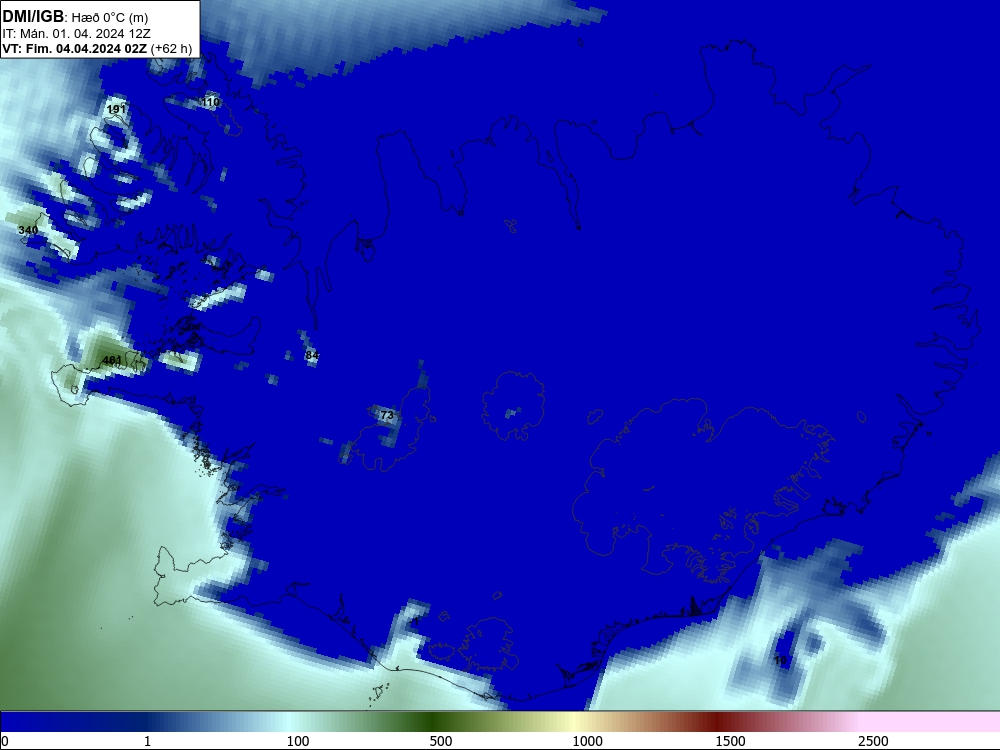Click the color scale tick label 1000
The width and height of the screenshot is (1000, 750).
pos(587,741)
